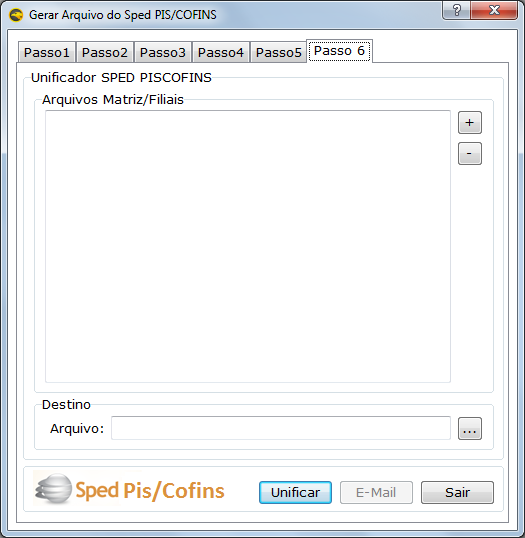Remove selected file with the minus button

[470, 153]
